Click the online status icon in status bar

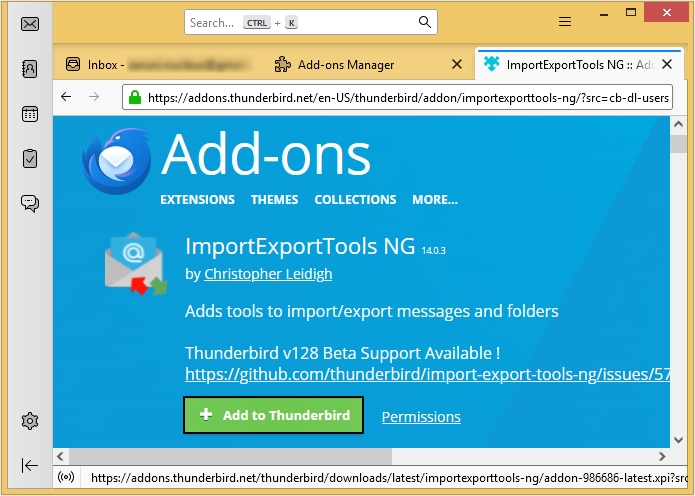(x=66, y=477)
